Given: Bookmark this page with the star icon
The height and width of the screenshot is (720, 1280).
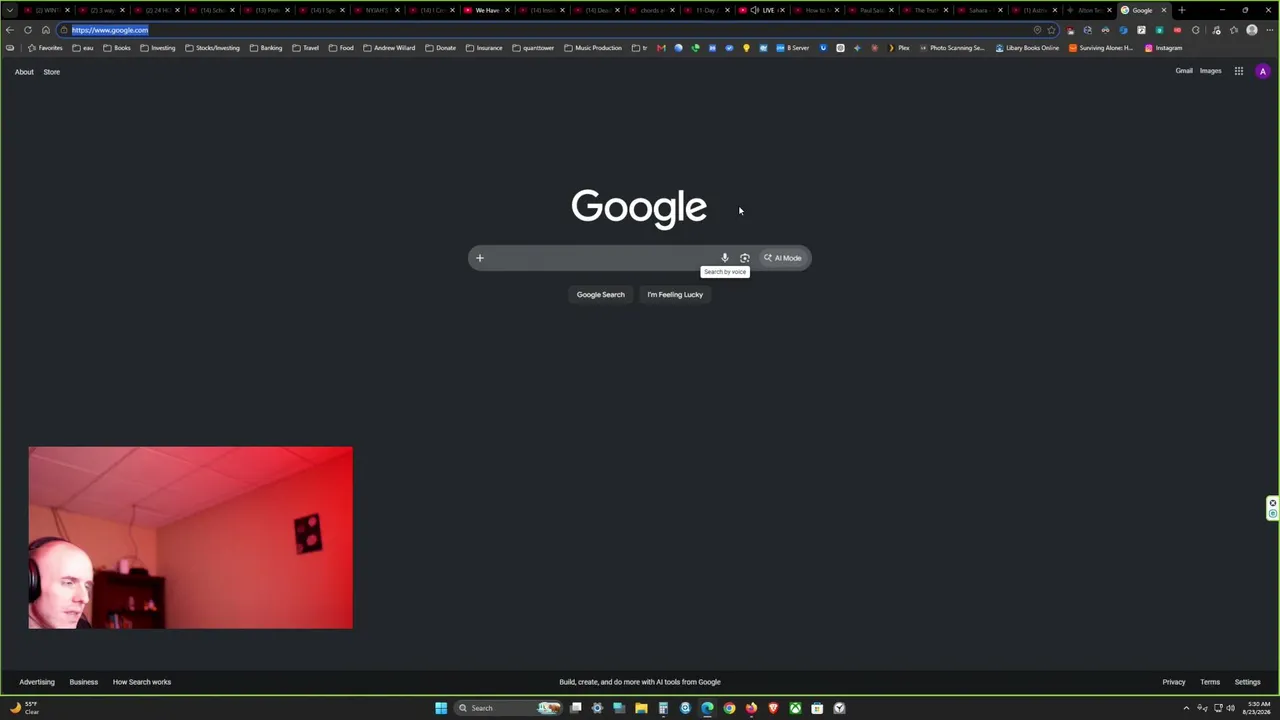Looking at the screenshot, I should click(1051, 30).
